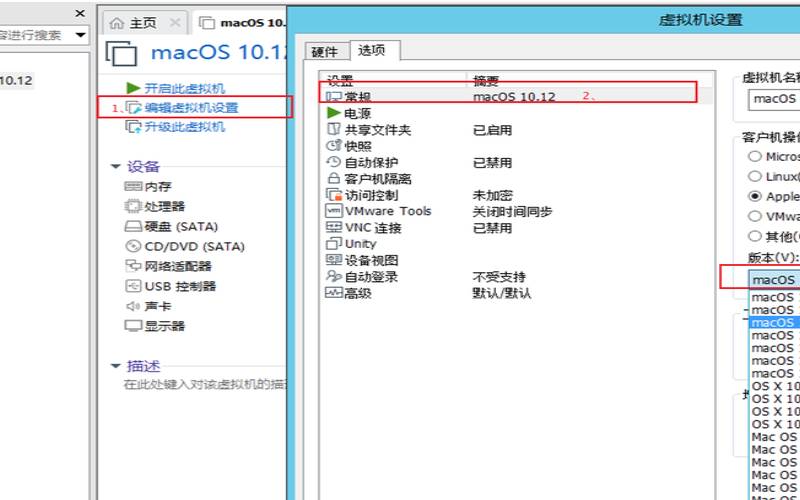This screenshot has height=500, width=800.
Task: Click the 升级此虚拟机 link
Action: click(184, 127)
